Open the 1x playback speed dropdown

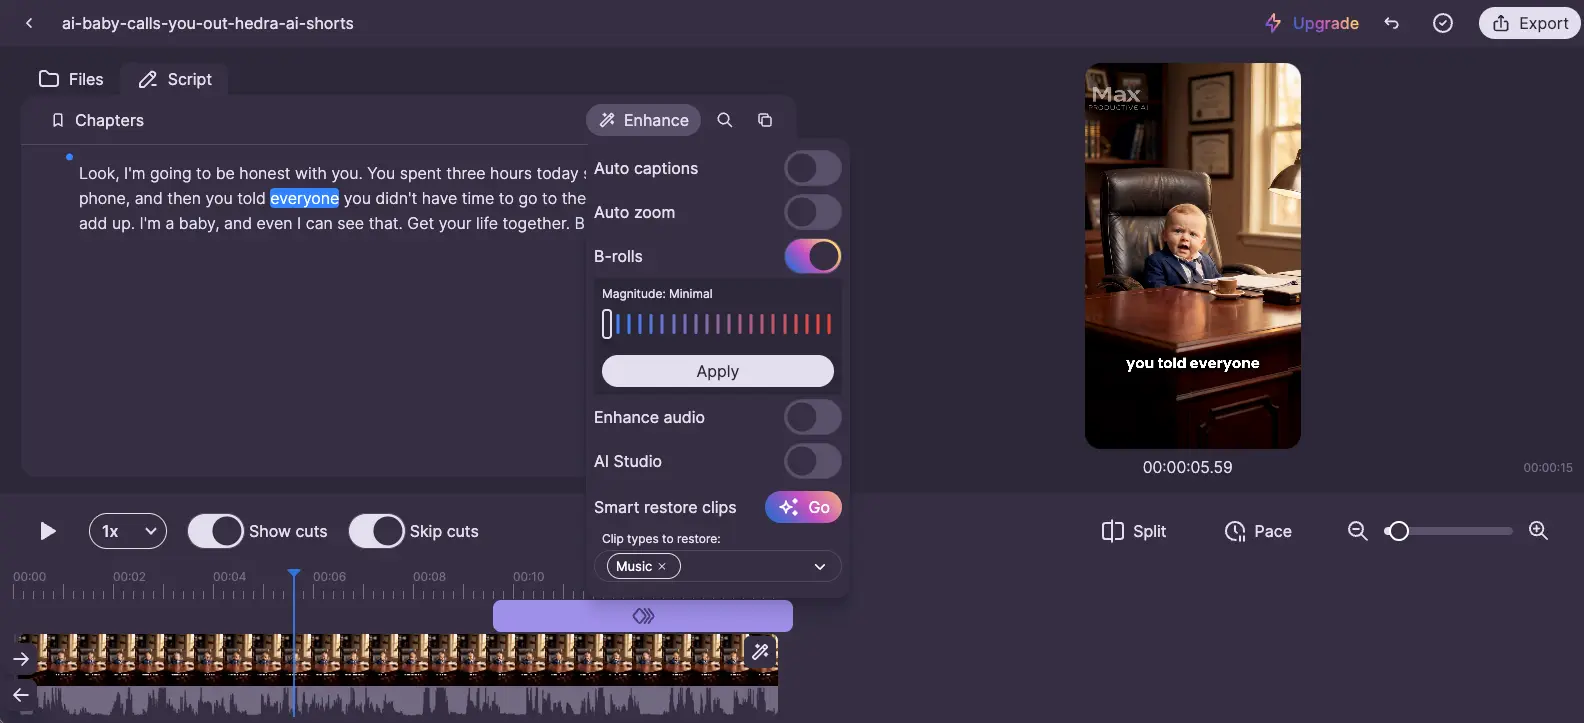(x=128, y=531)
